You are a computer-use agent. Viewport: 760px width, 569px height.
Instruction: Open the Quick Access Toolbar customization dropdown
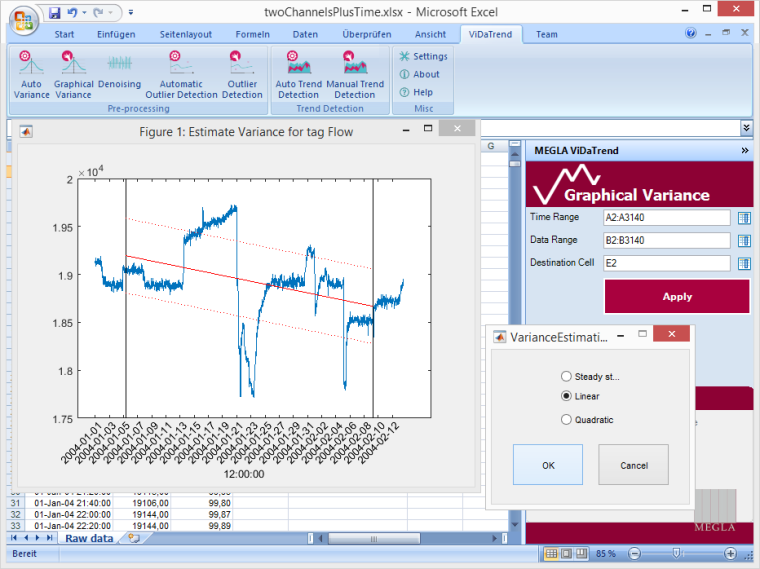point(130,13)
